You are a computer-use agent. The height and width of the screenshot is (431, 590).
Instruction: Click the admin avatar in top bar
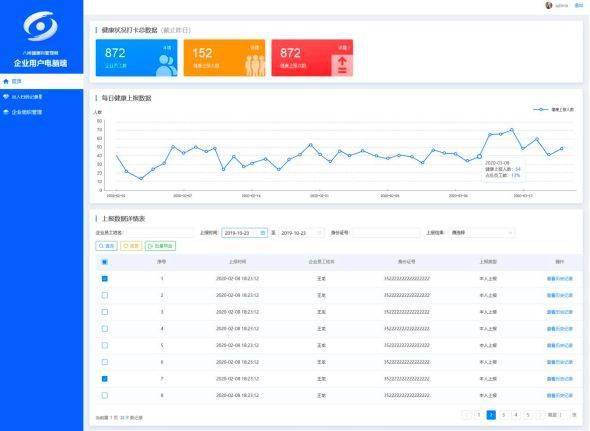pos(549,5)
